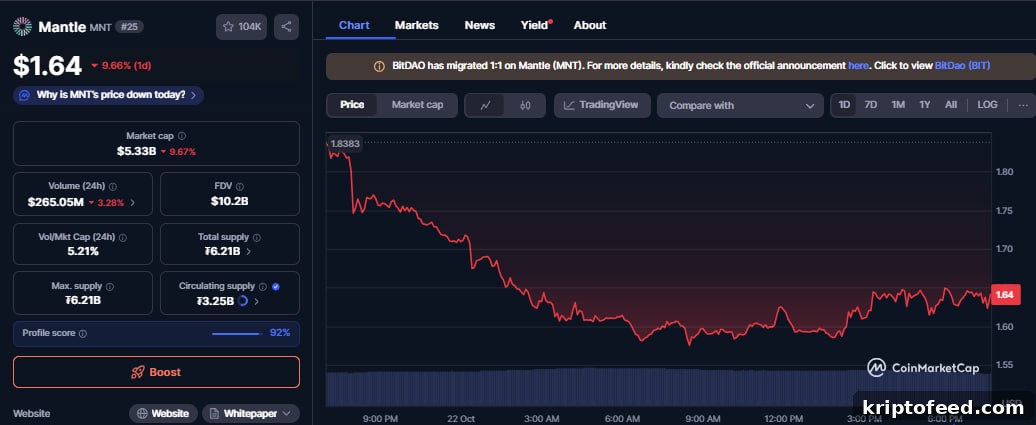
Task: Click the warning icon in BitDAO notice
Action: [x=379, y=66]
